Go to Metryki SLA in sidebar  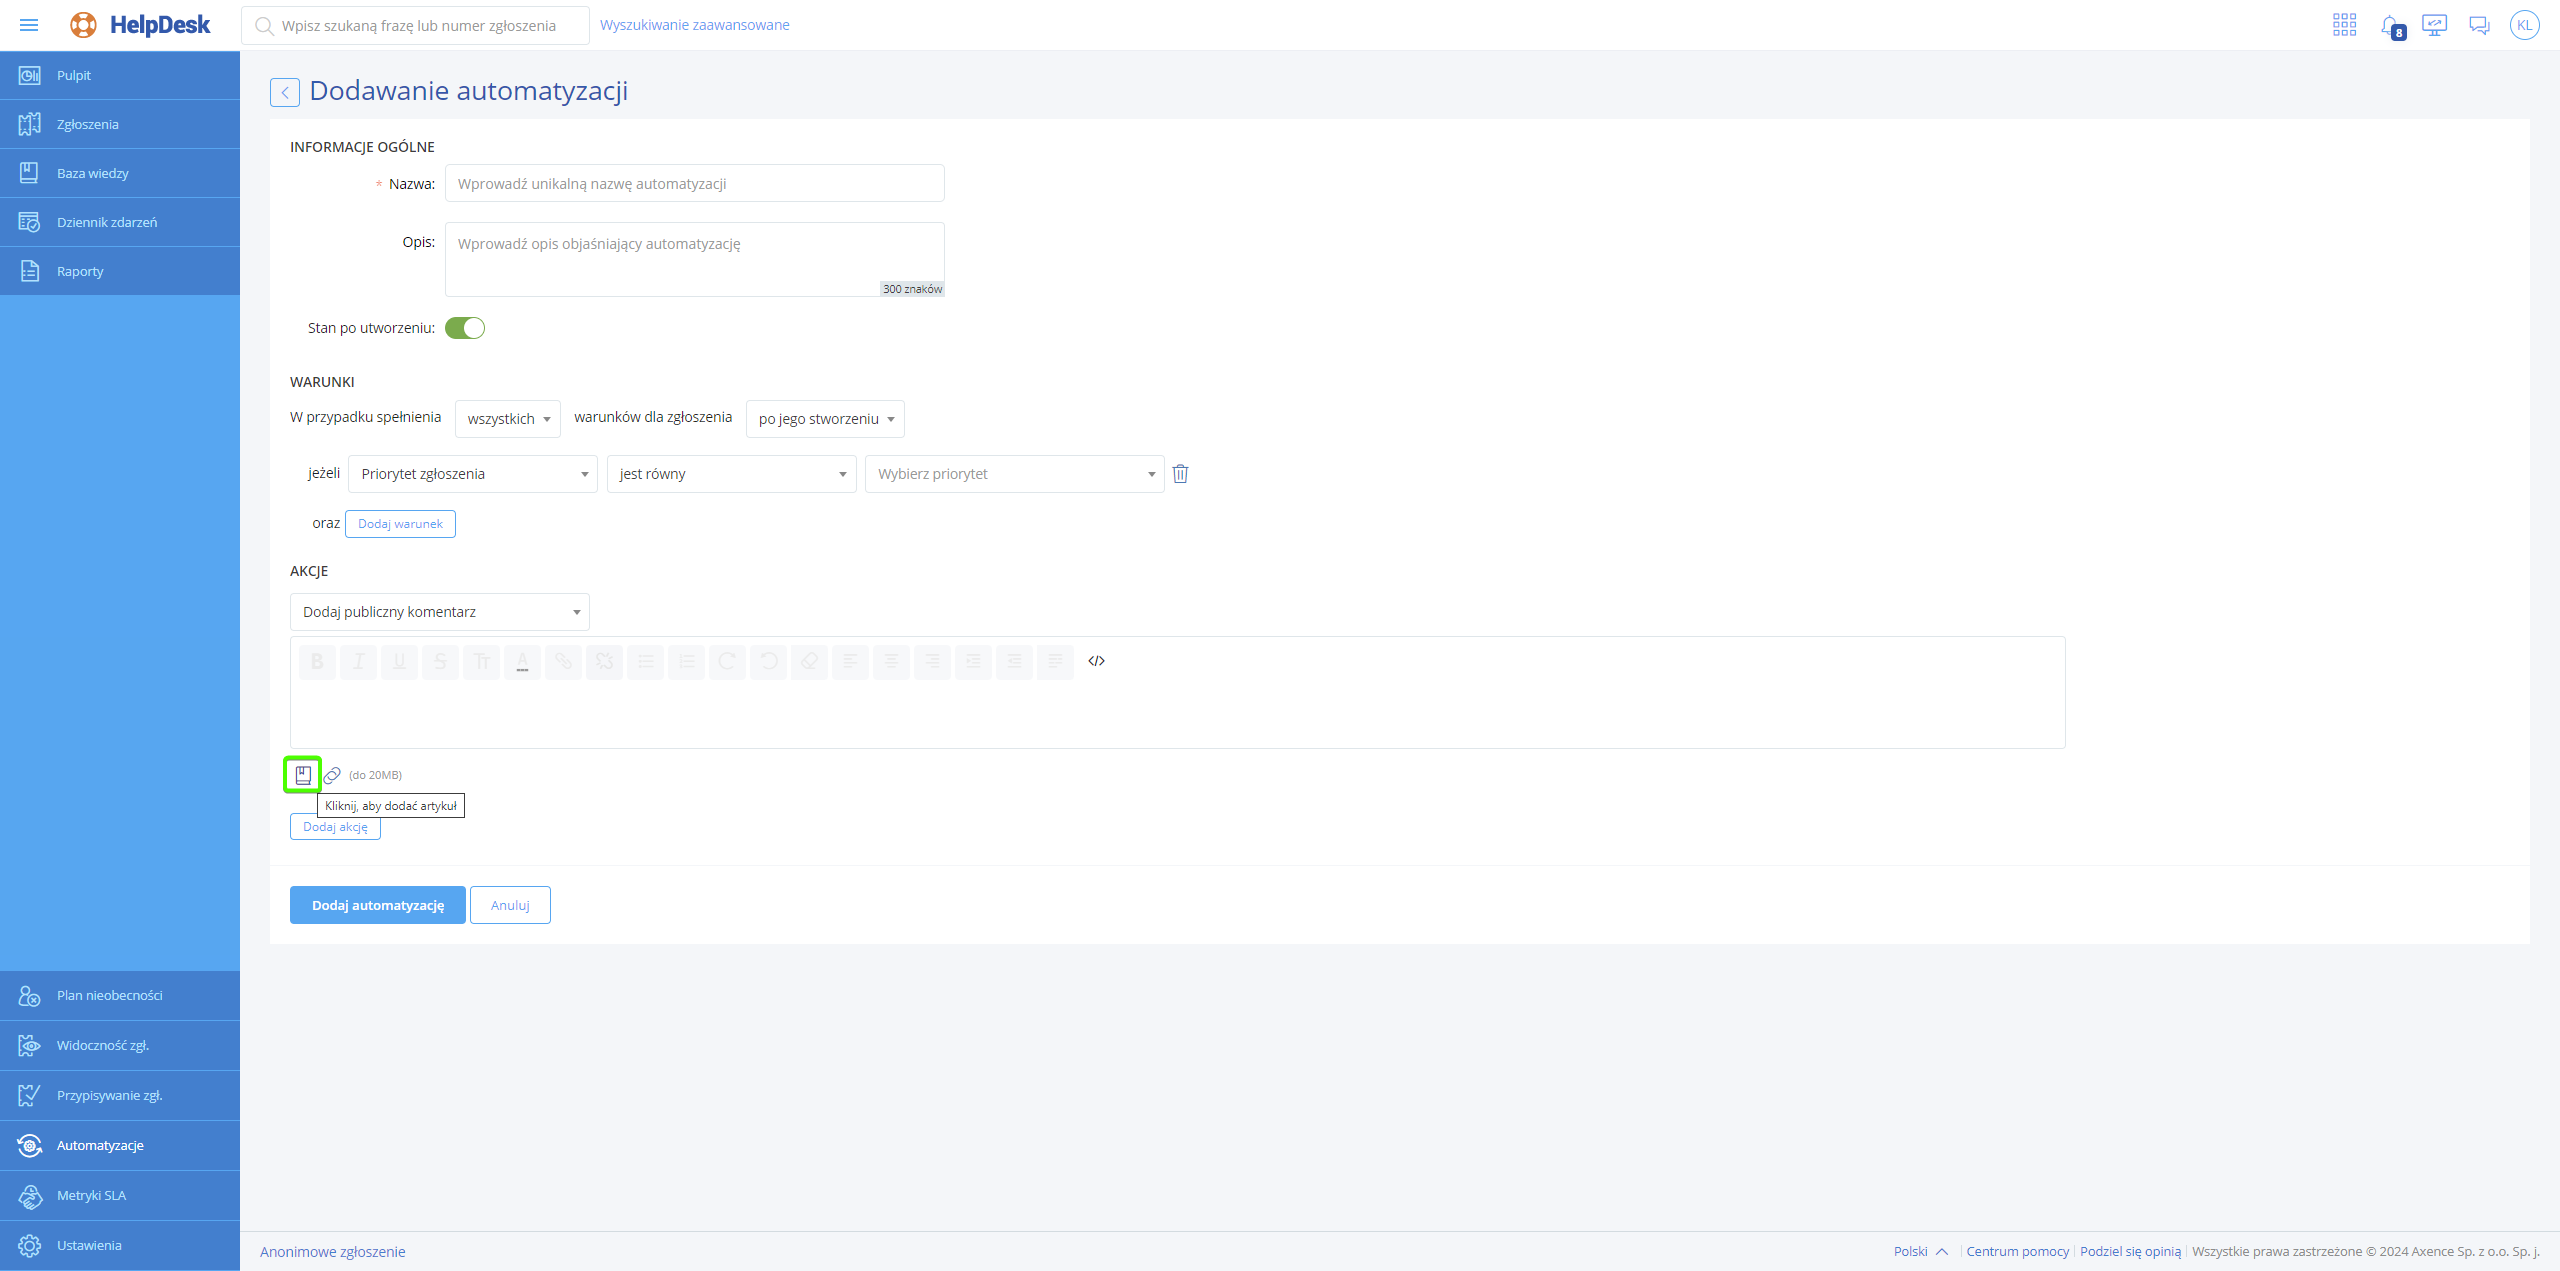91,1195
